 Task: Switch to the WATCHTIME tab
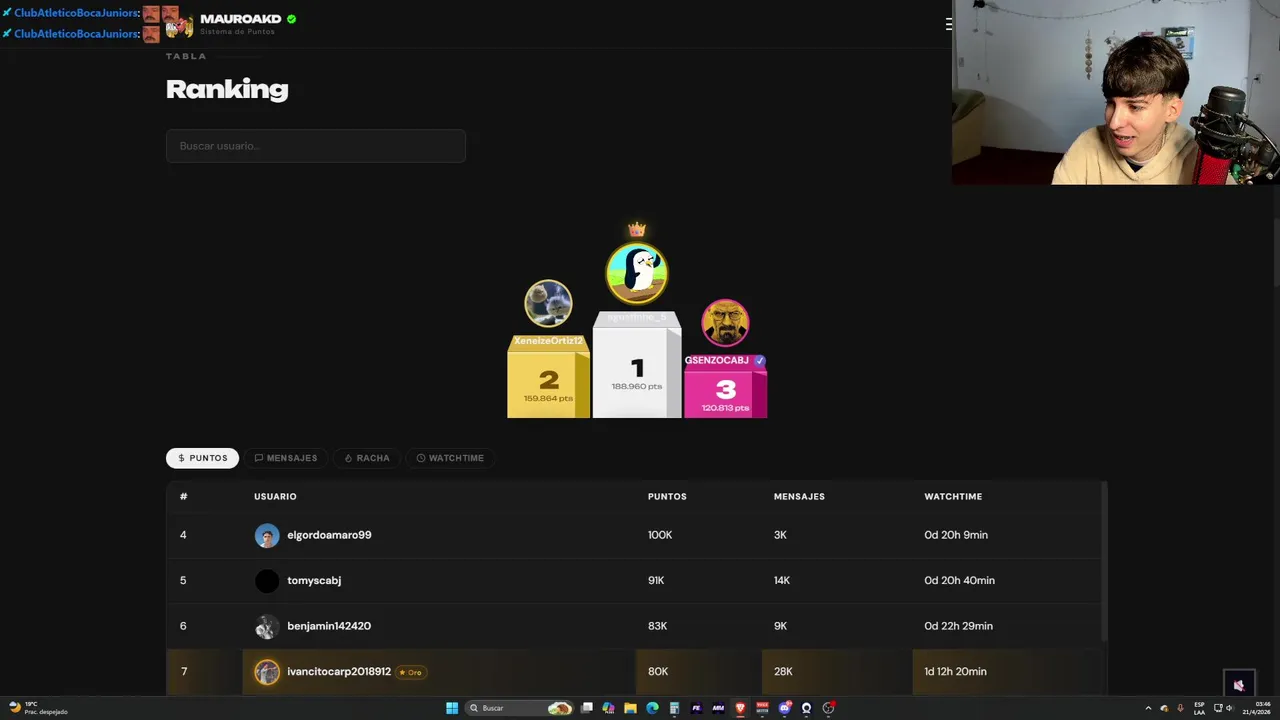(x=450, y=458)
